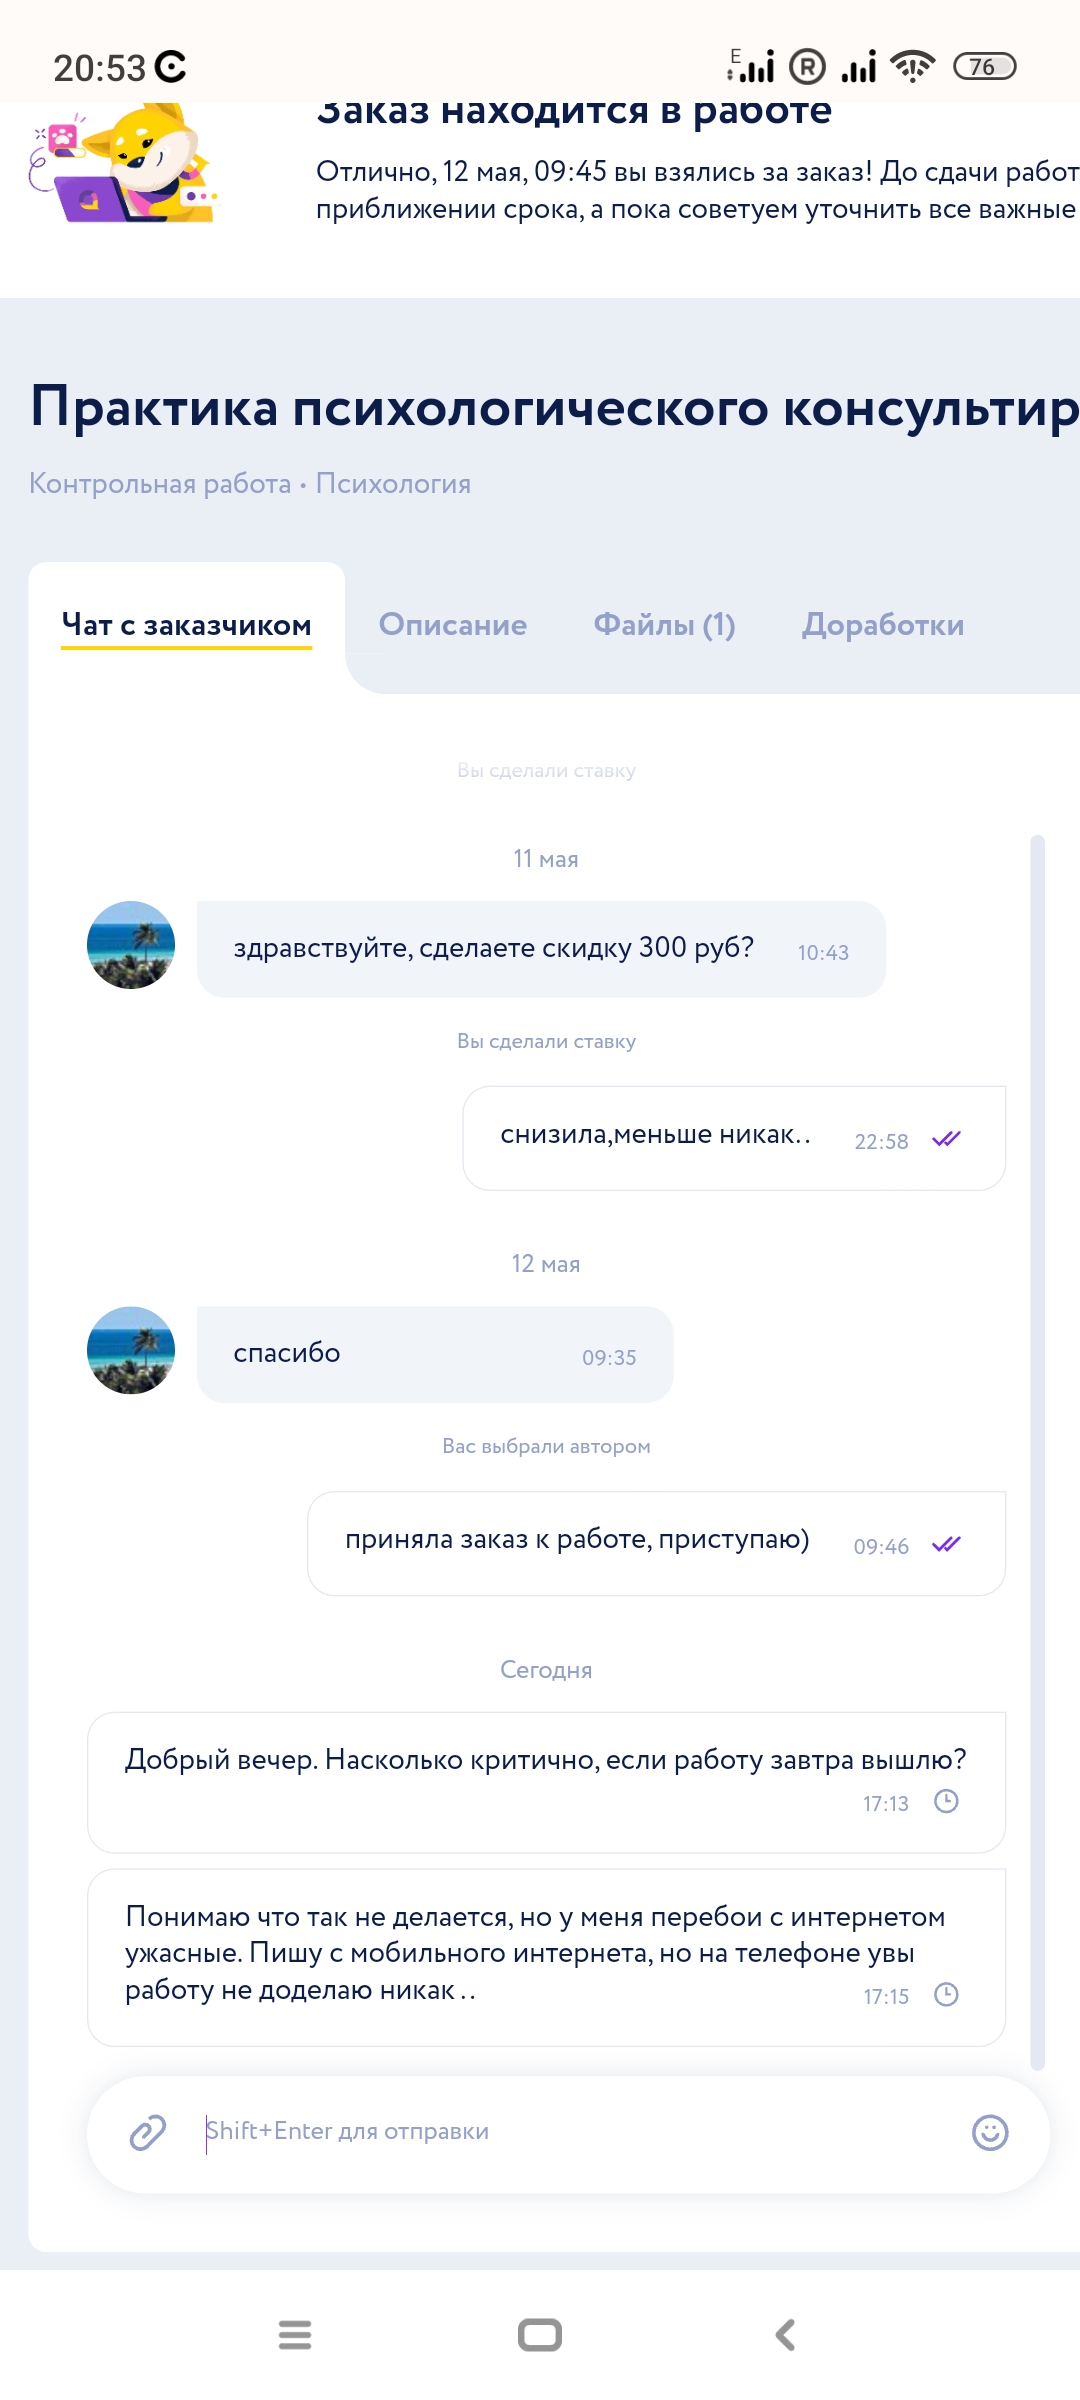Click the chat scrollbar on the right
Image resolution: width=1080 pixels, height=2400 pixels.
(x=1037, y=1450)
